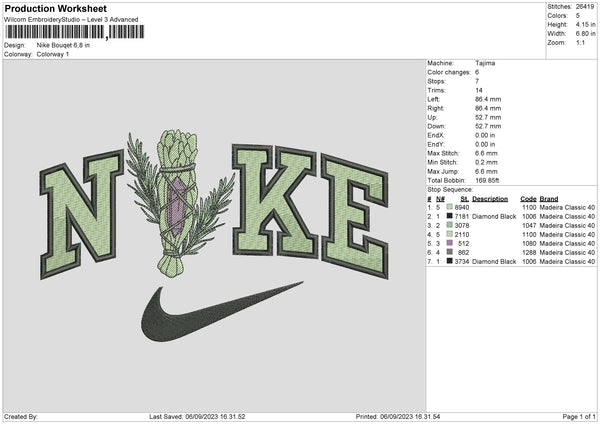Click the Machine value Tajima
The height and width of the screenshot is (424, 600).
[x=487, y=63]
